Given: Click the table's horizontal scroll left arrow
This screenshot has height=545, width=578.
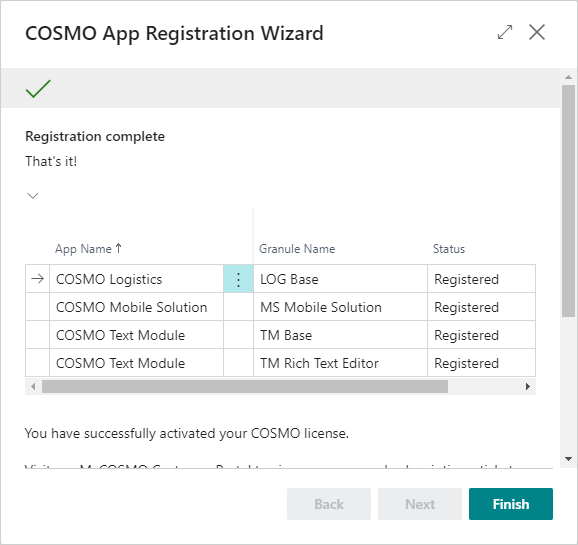Looking at the screenshot, I should (33, 386).
